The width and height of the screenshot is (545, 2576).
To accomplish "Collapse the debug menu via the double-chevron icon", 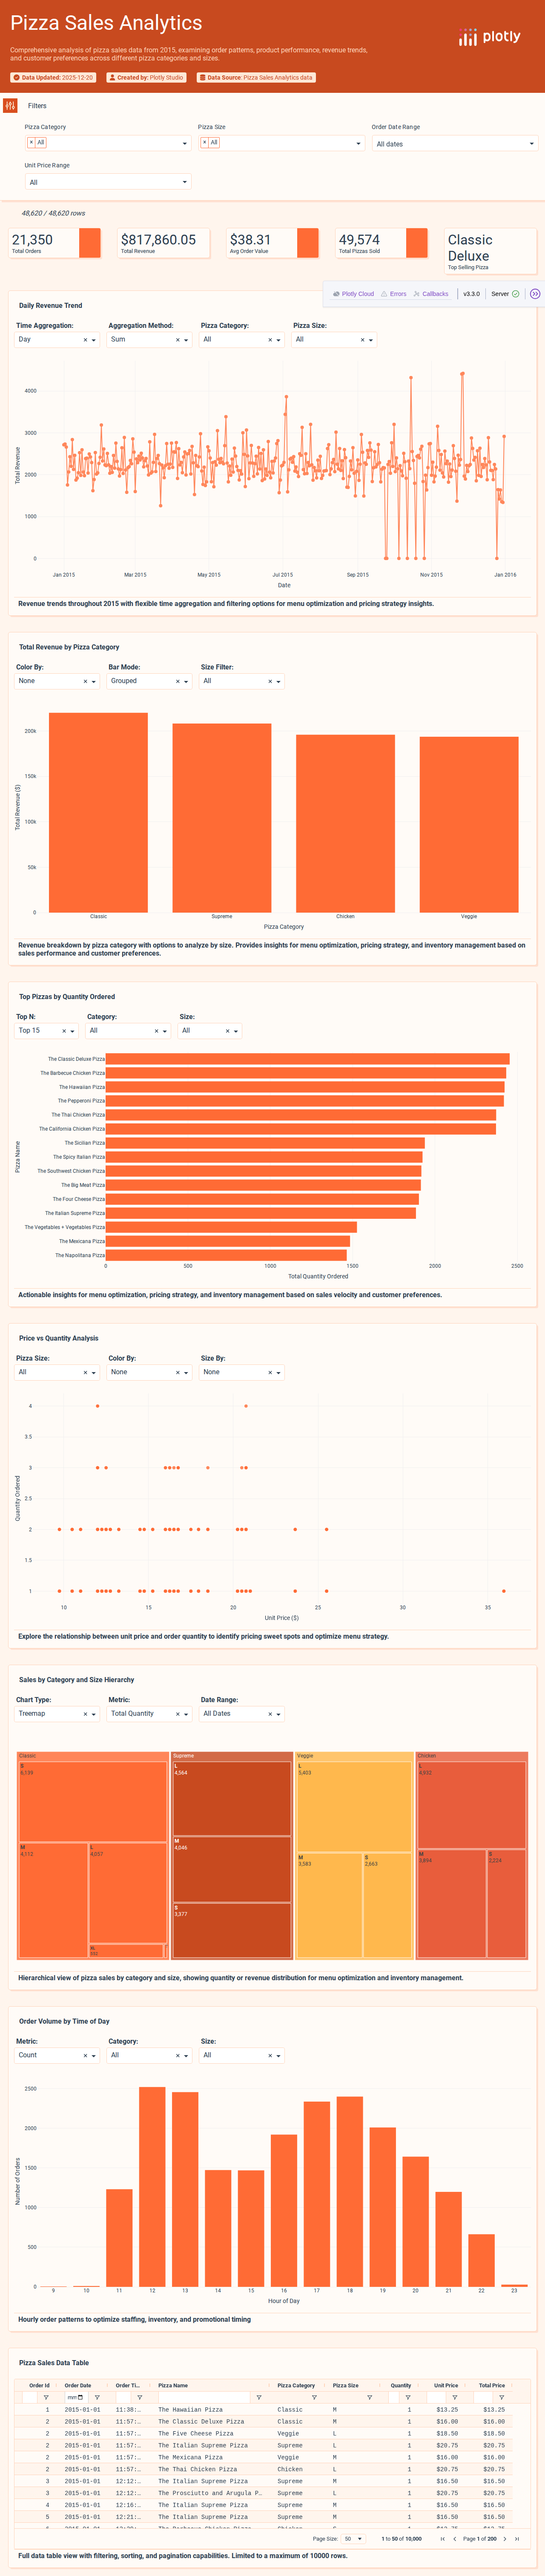I will pos(535,294).
